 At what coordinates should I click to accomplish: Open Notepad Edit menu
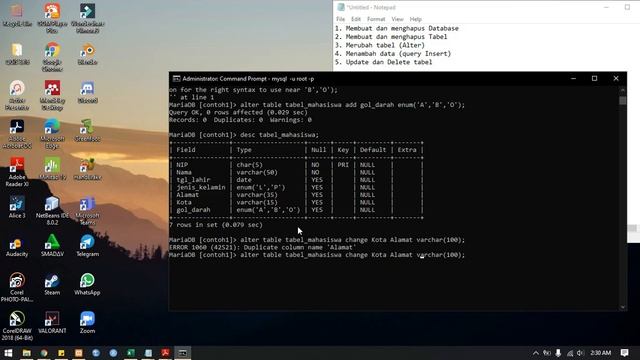356,19
